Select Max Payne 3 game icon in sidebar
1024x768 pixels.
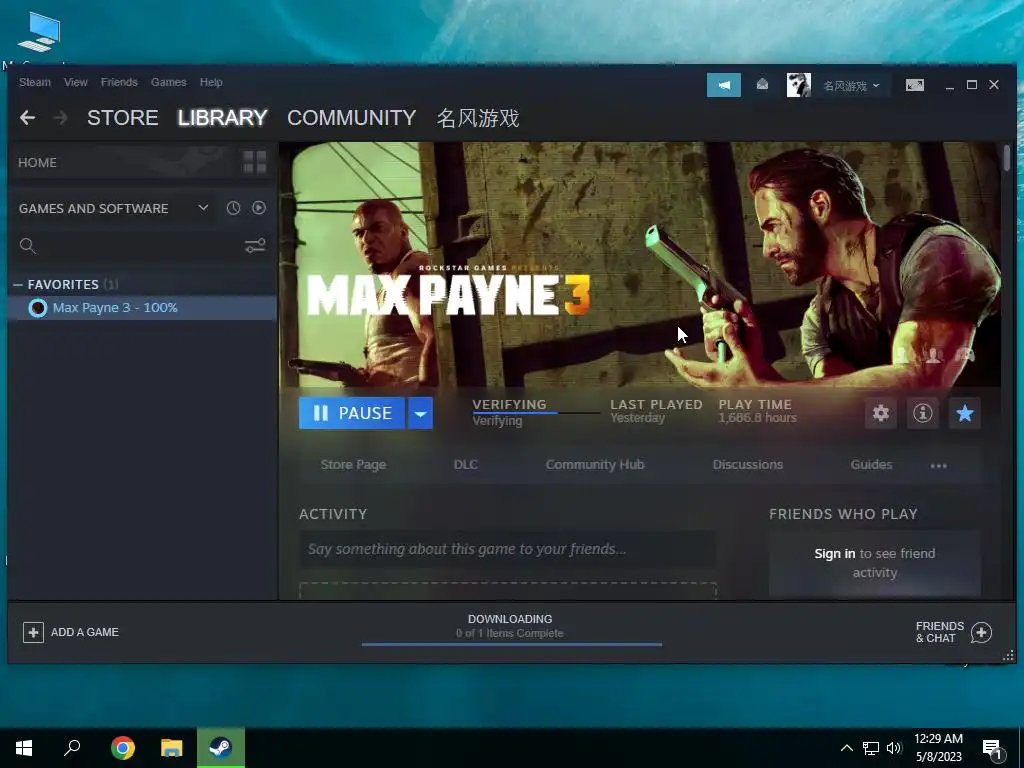(x=38, y=308)
